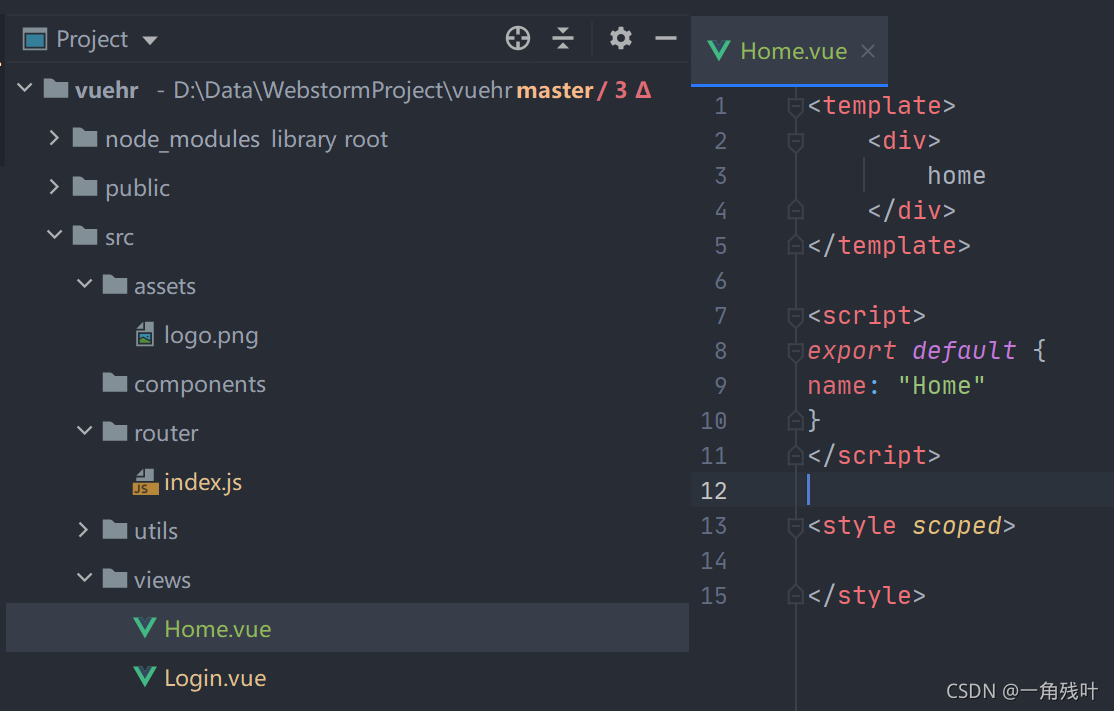Open Project panel settings gear
The height and width of the screenshot is (711, 1114).
coord(620,38)
